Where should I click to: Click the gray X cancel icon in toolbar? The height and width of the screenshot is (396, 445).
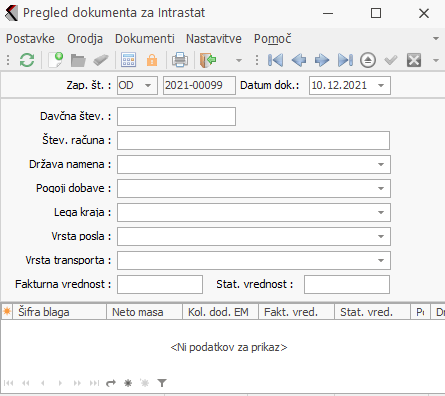coord(414,60)
